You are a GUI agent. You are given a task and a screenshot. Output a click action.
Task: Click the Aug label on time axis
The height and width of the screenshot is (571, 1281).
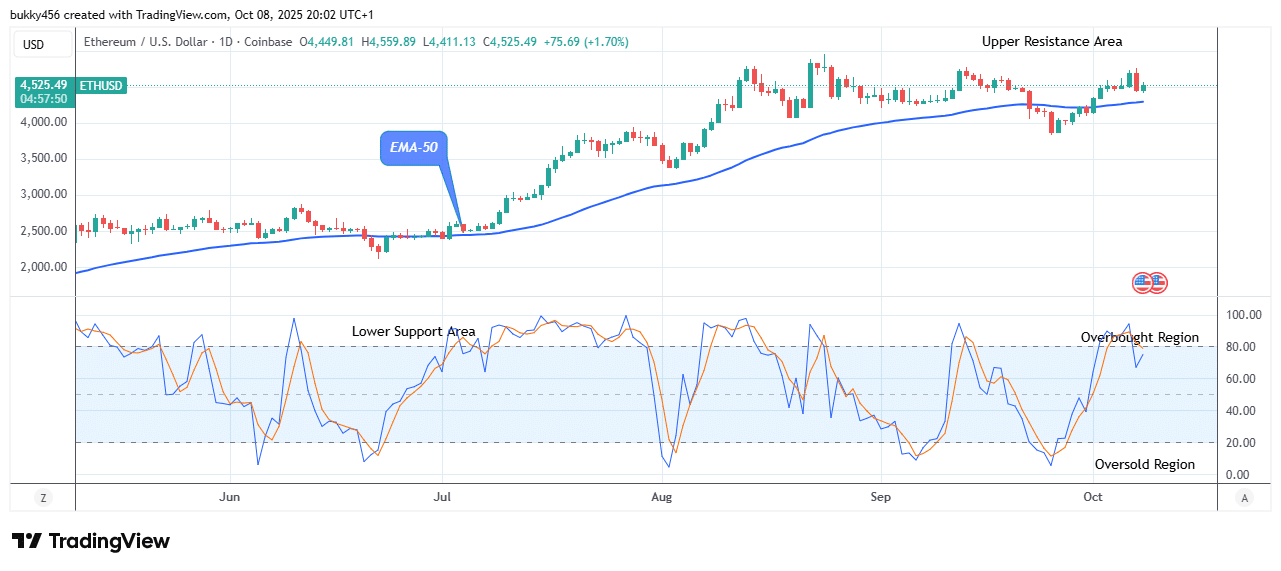660,497
